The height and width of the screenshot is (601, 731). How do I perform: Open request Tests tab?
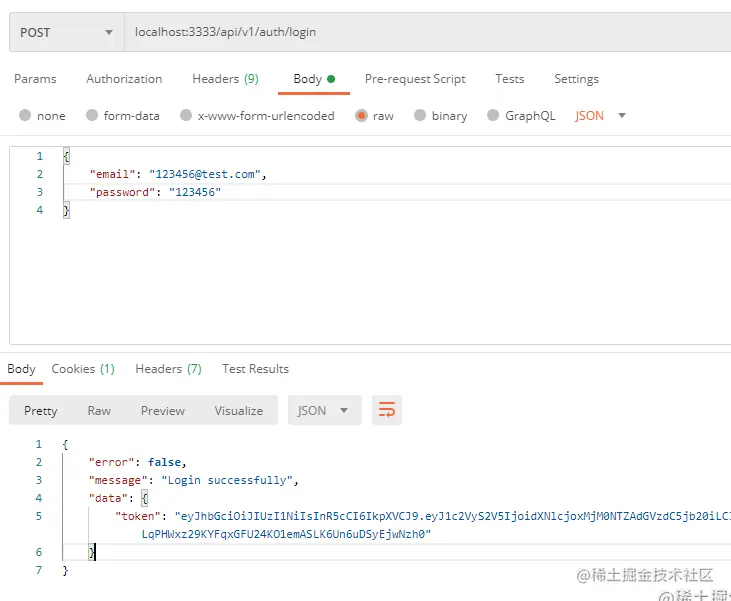(510, 79)
